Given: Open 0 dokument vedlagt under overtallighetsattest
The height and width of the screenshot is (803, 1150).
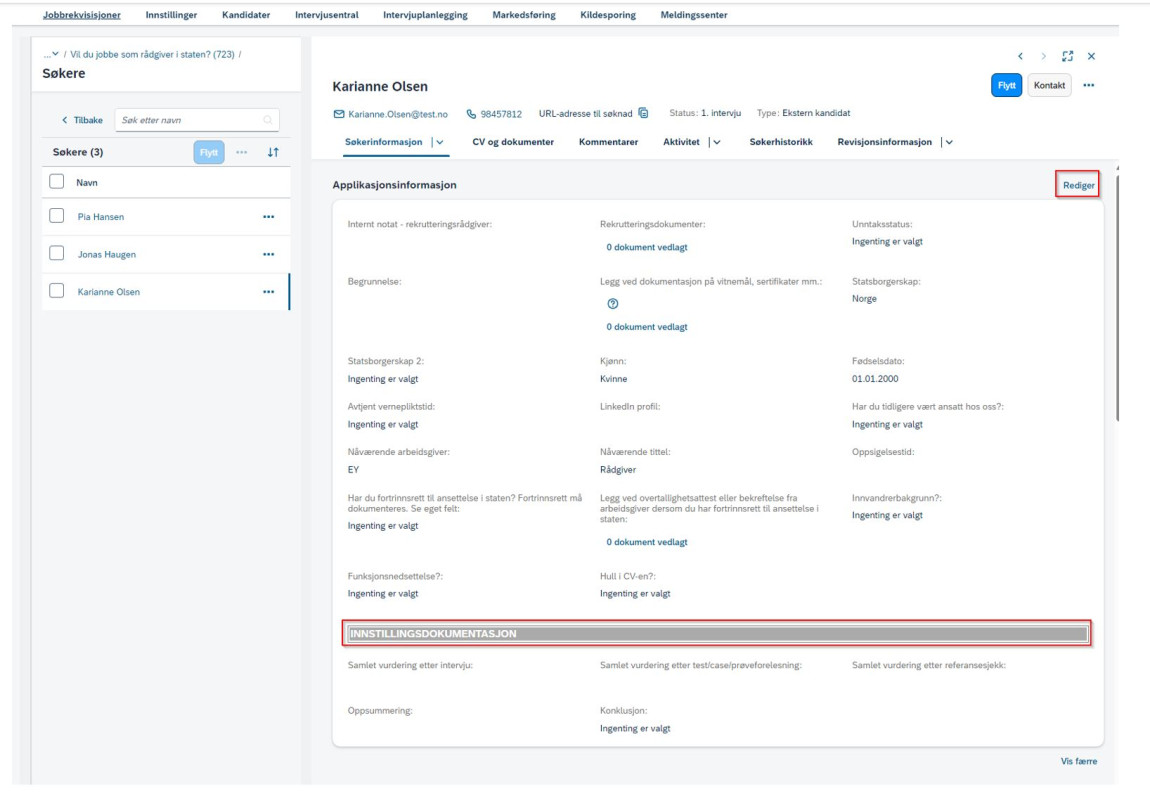Looking at the screenshot, I should coord(647,542).
